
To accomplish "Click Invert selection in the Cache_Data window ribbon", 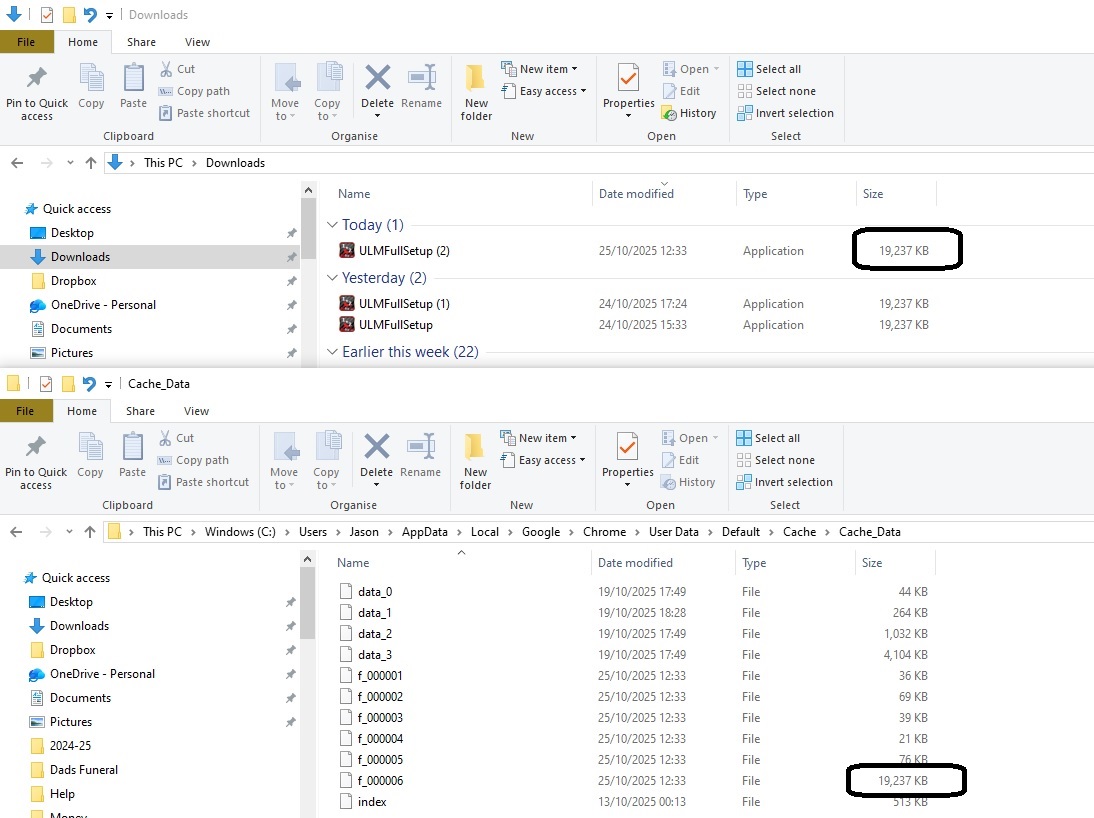I will click(793, 482).
